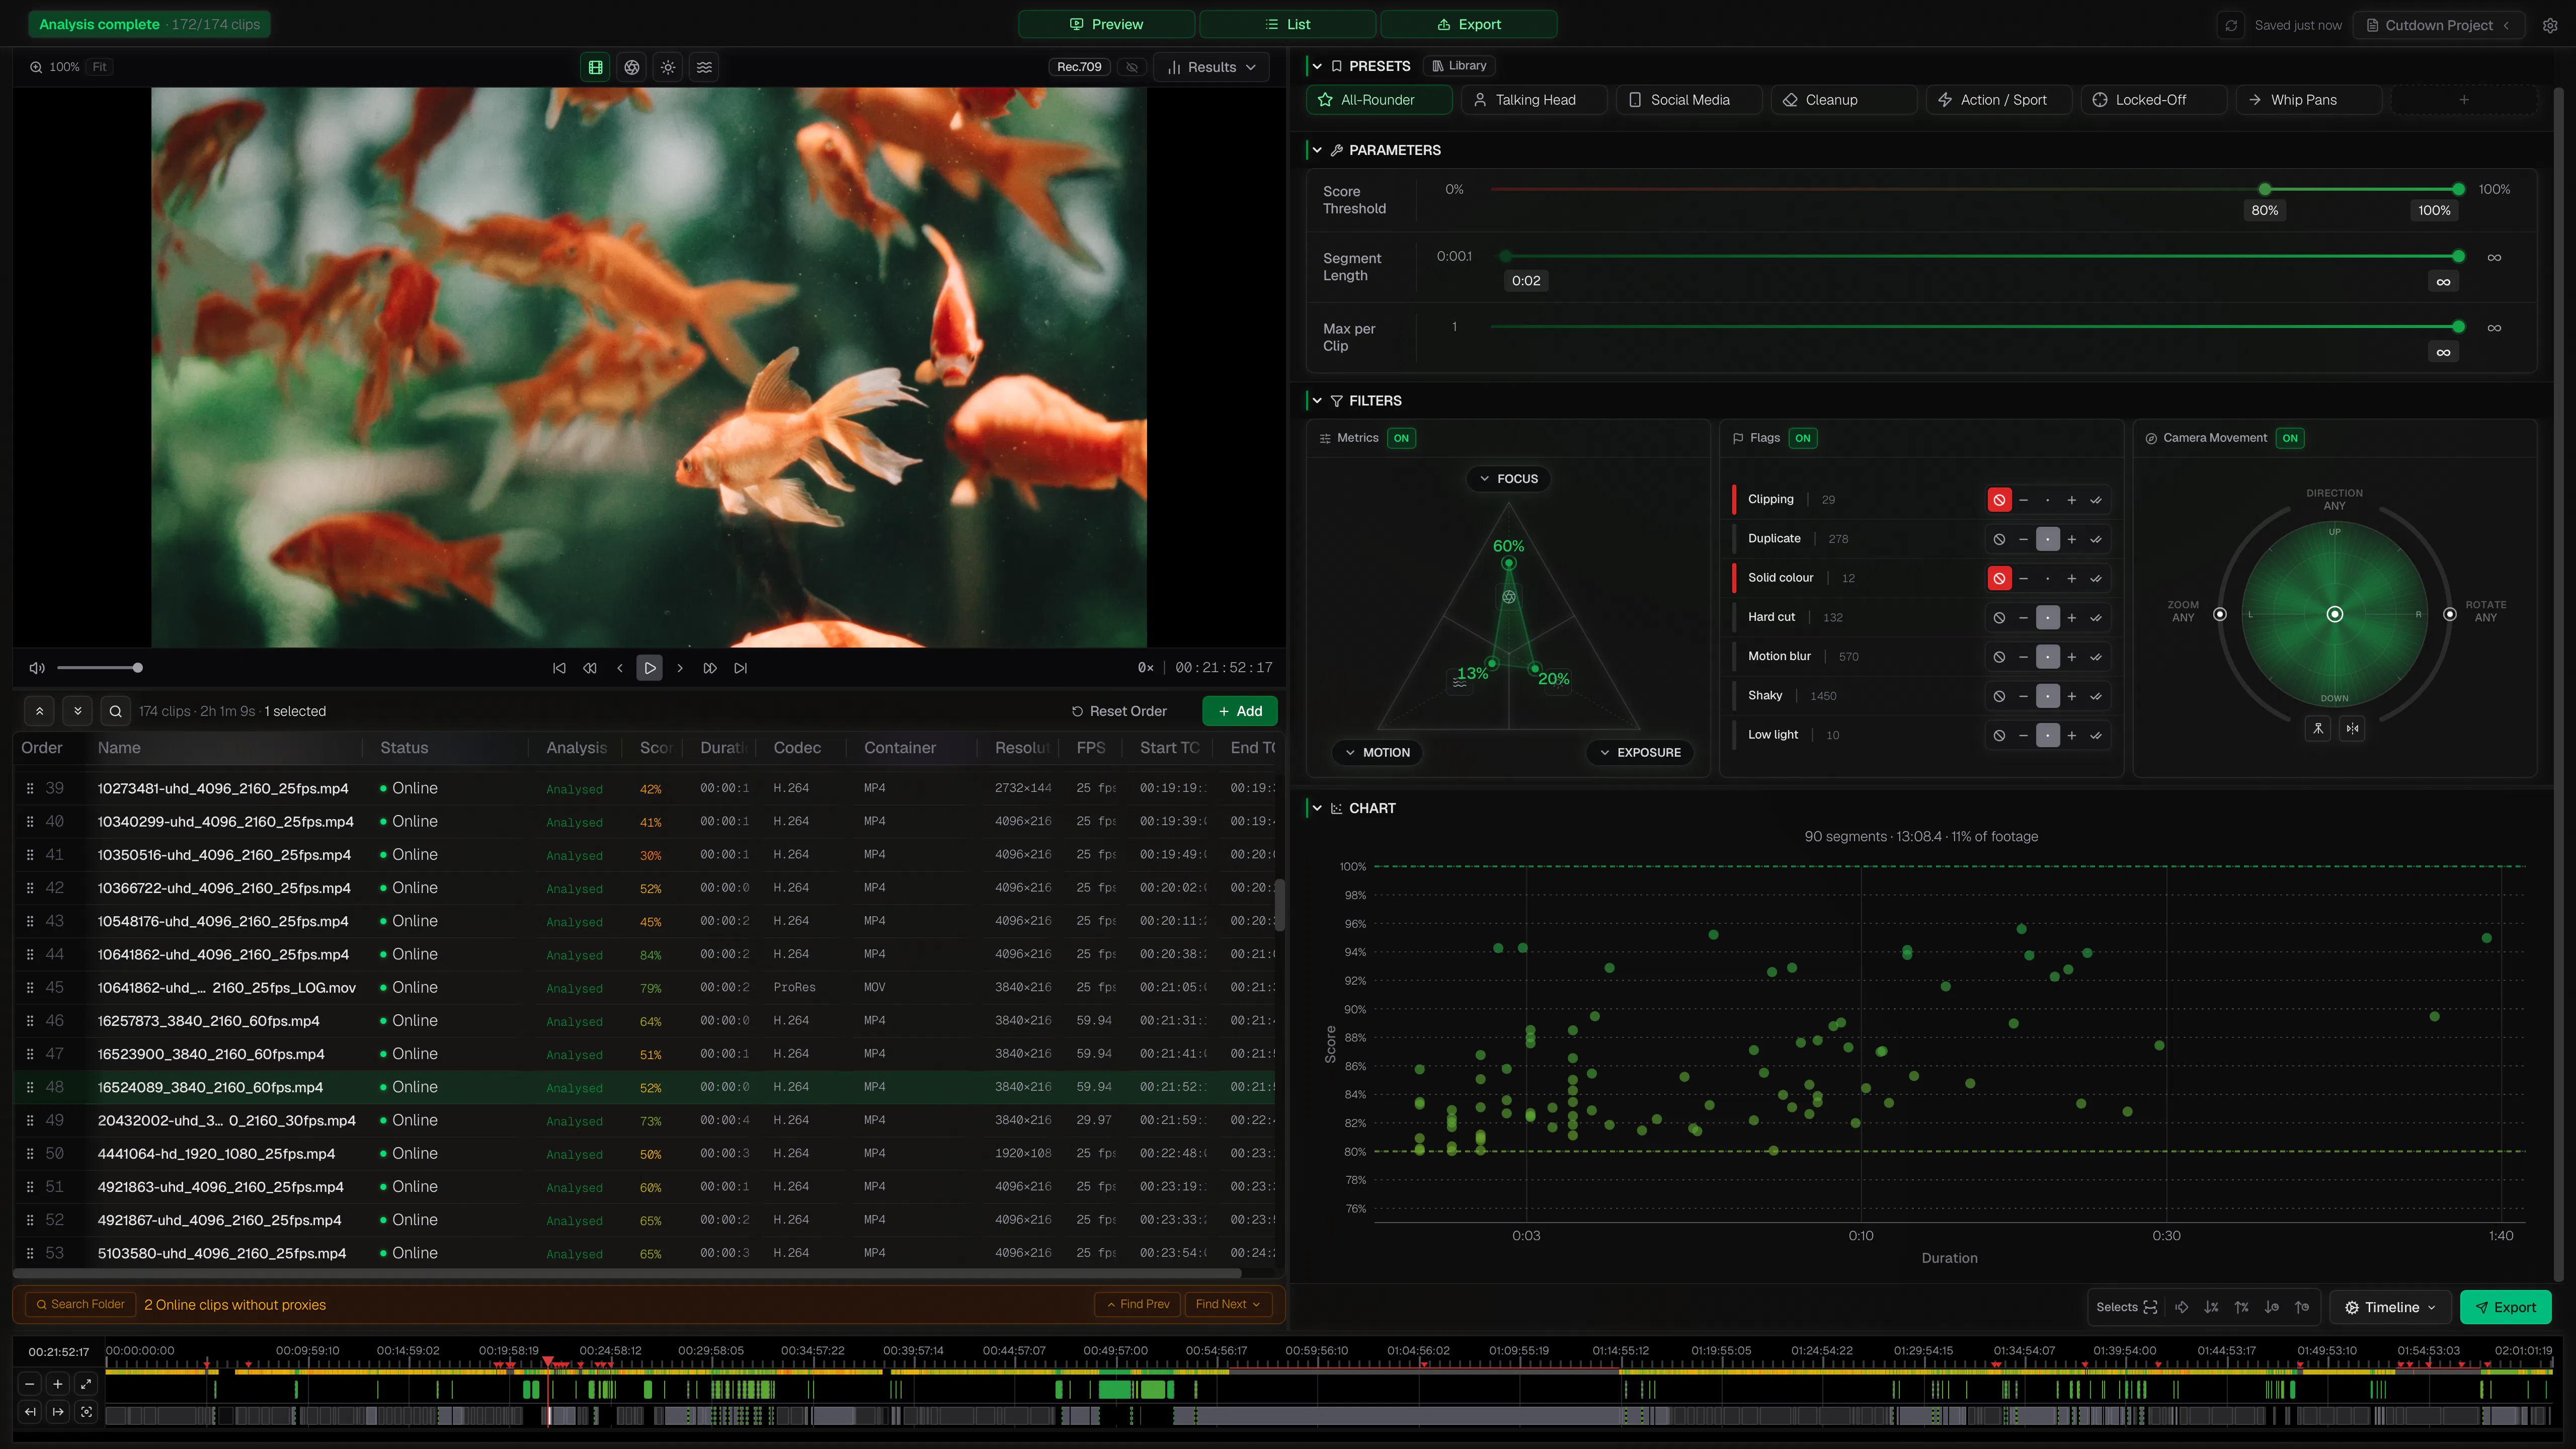This screenshot has height=1449, width=2576.
Task: Click the volume speaker icon
Action: (37, 668)
